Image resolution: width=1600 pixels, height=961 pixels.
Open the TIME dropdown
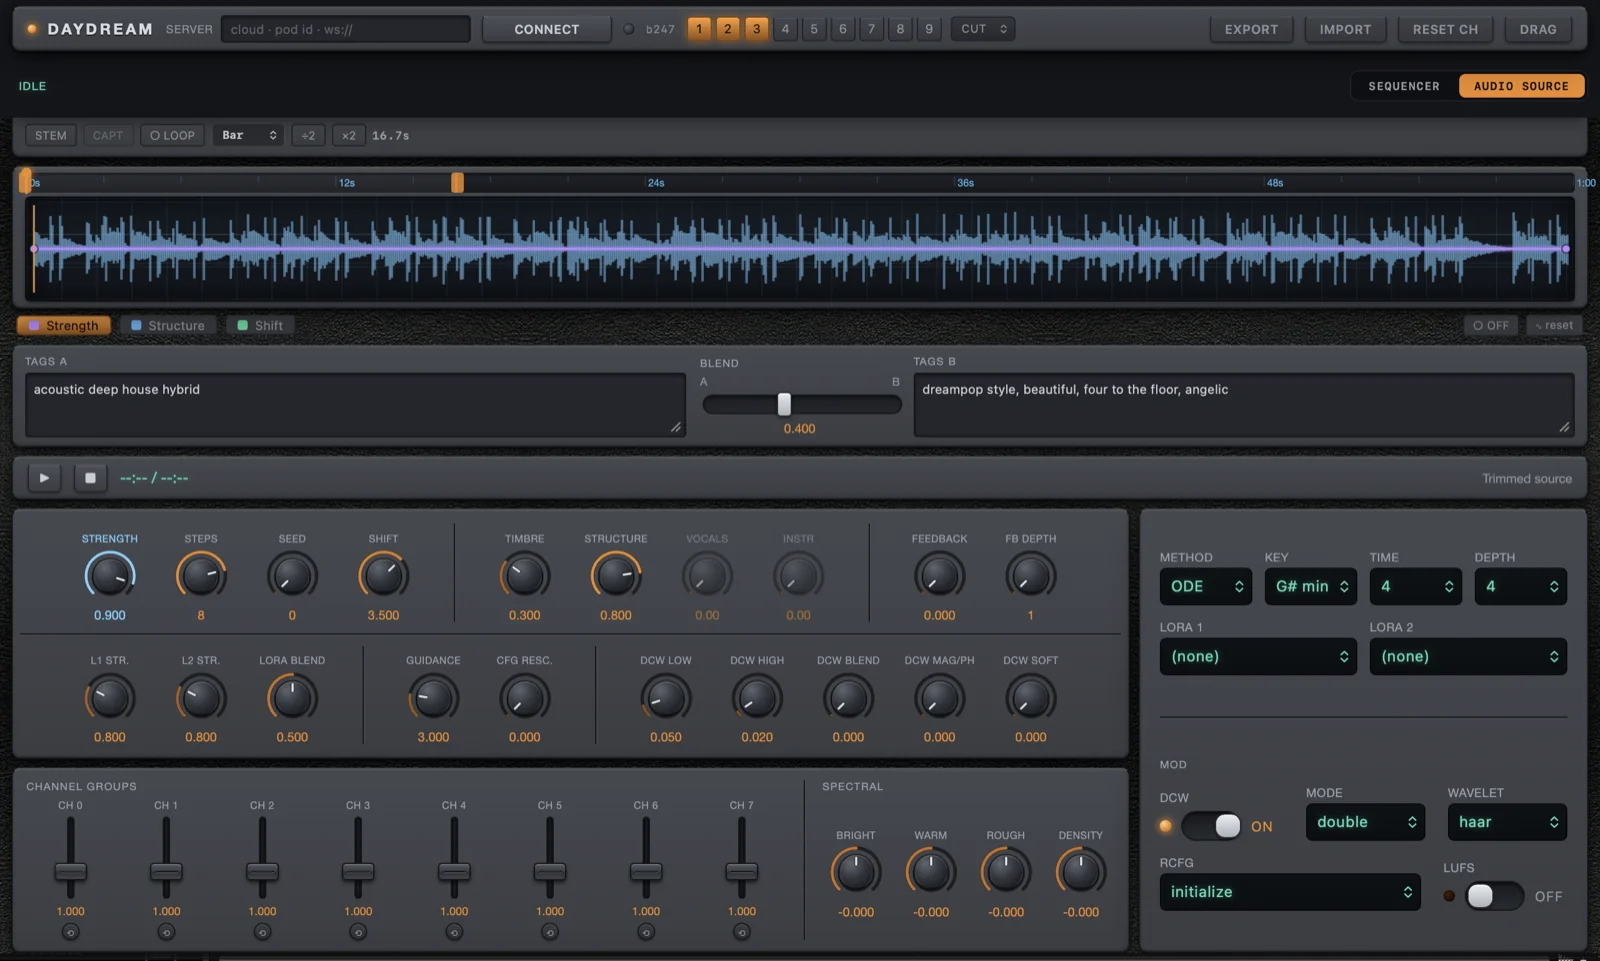1416,586
